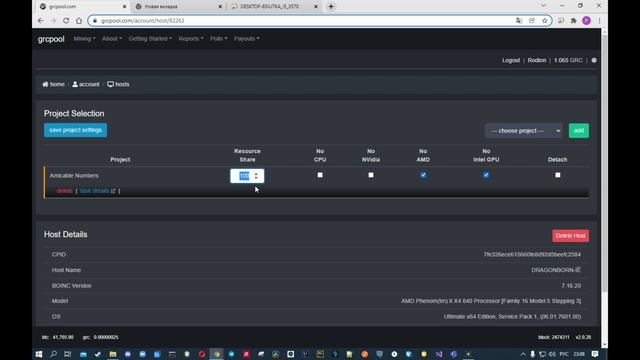Go to account breadcrumb
The width and height of the screenshot is (640, 360).
click(86, 84)
